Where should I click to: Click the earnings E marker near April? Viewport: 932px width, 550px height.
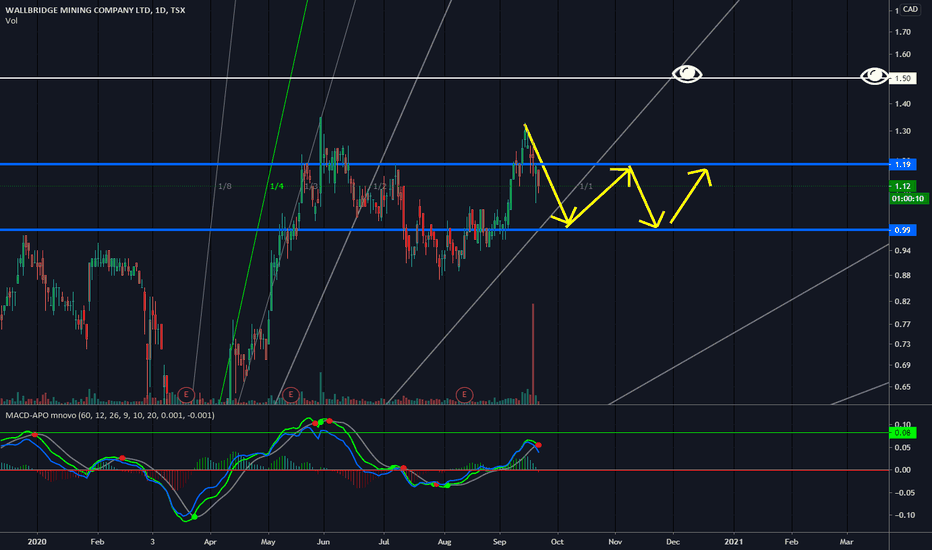pos(186,394)
